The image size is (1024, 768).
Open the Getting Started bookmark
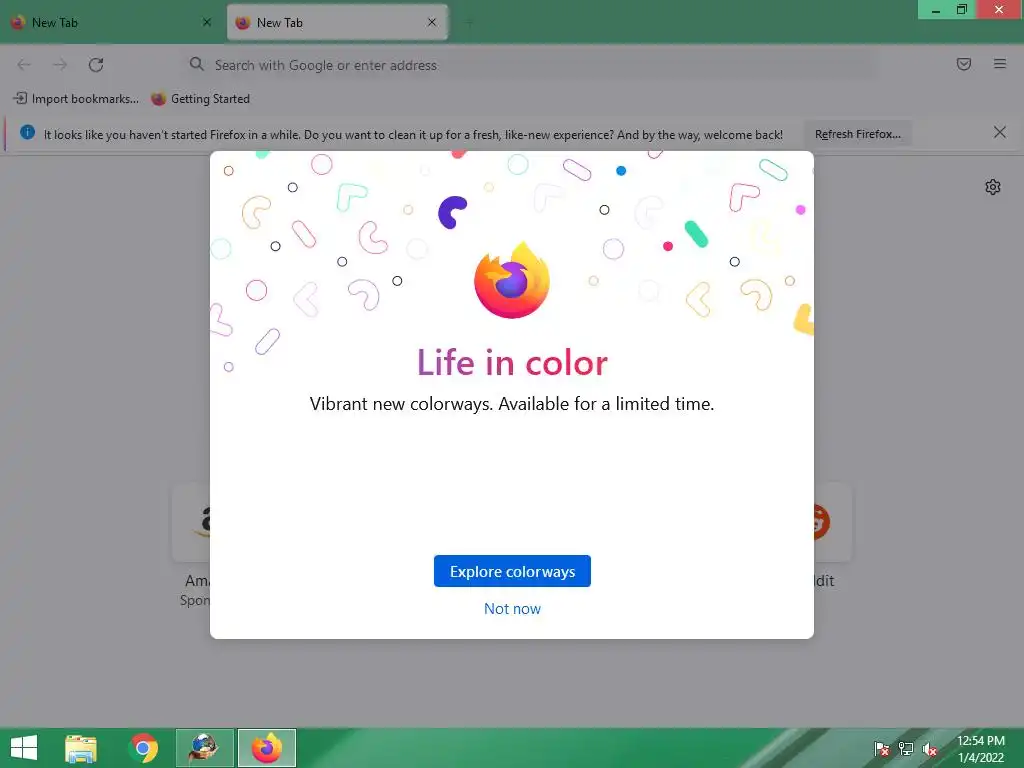tap(200, 99)
